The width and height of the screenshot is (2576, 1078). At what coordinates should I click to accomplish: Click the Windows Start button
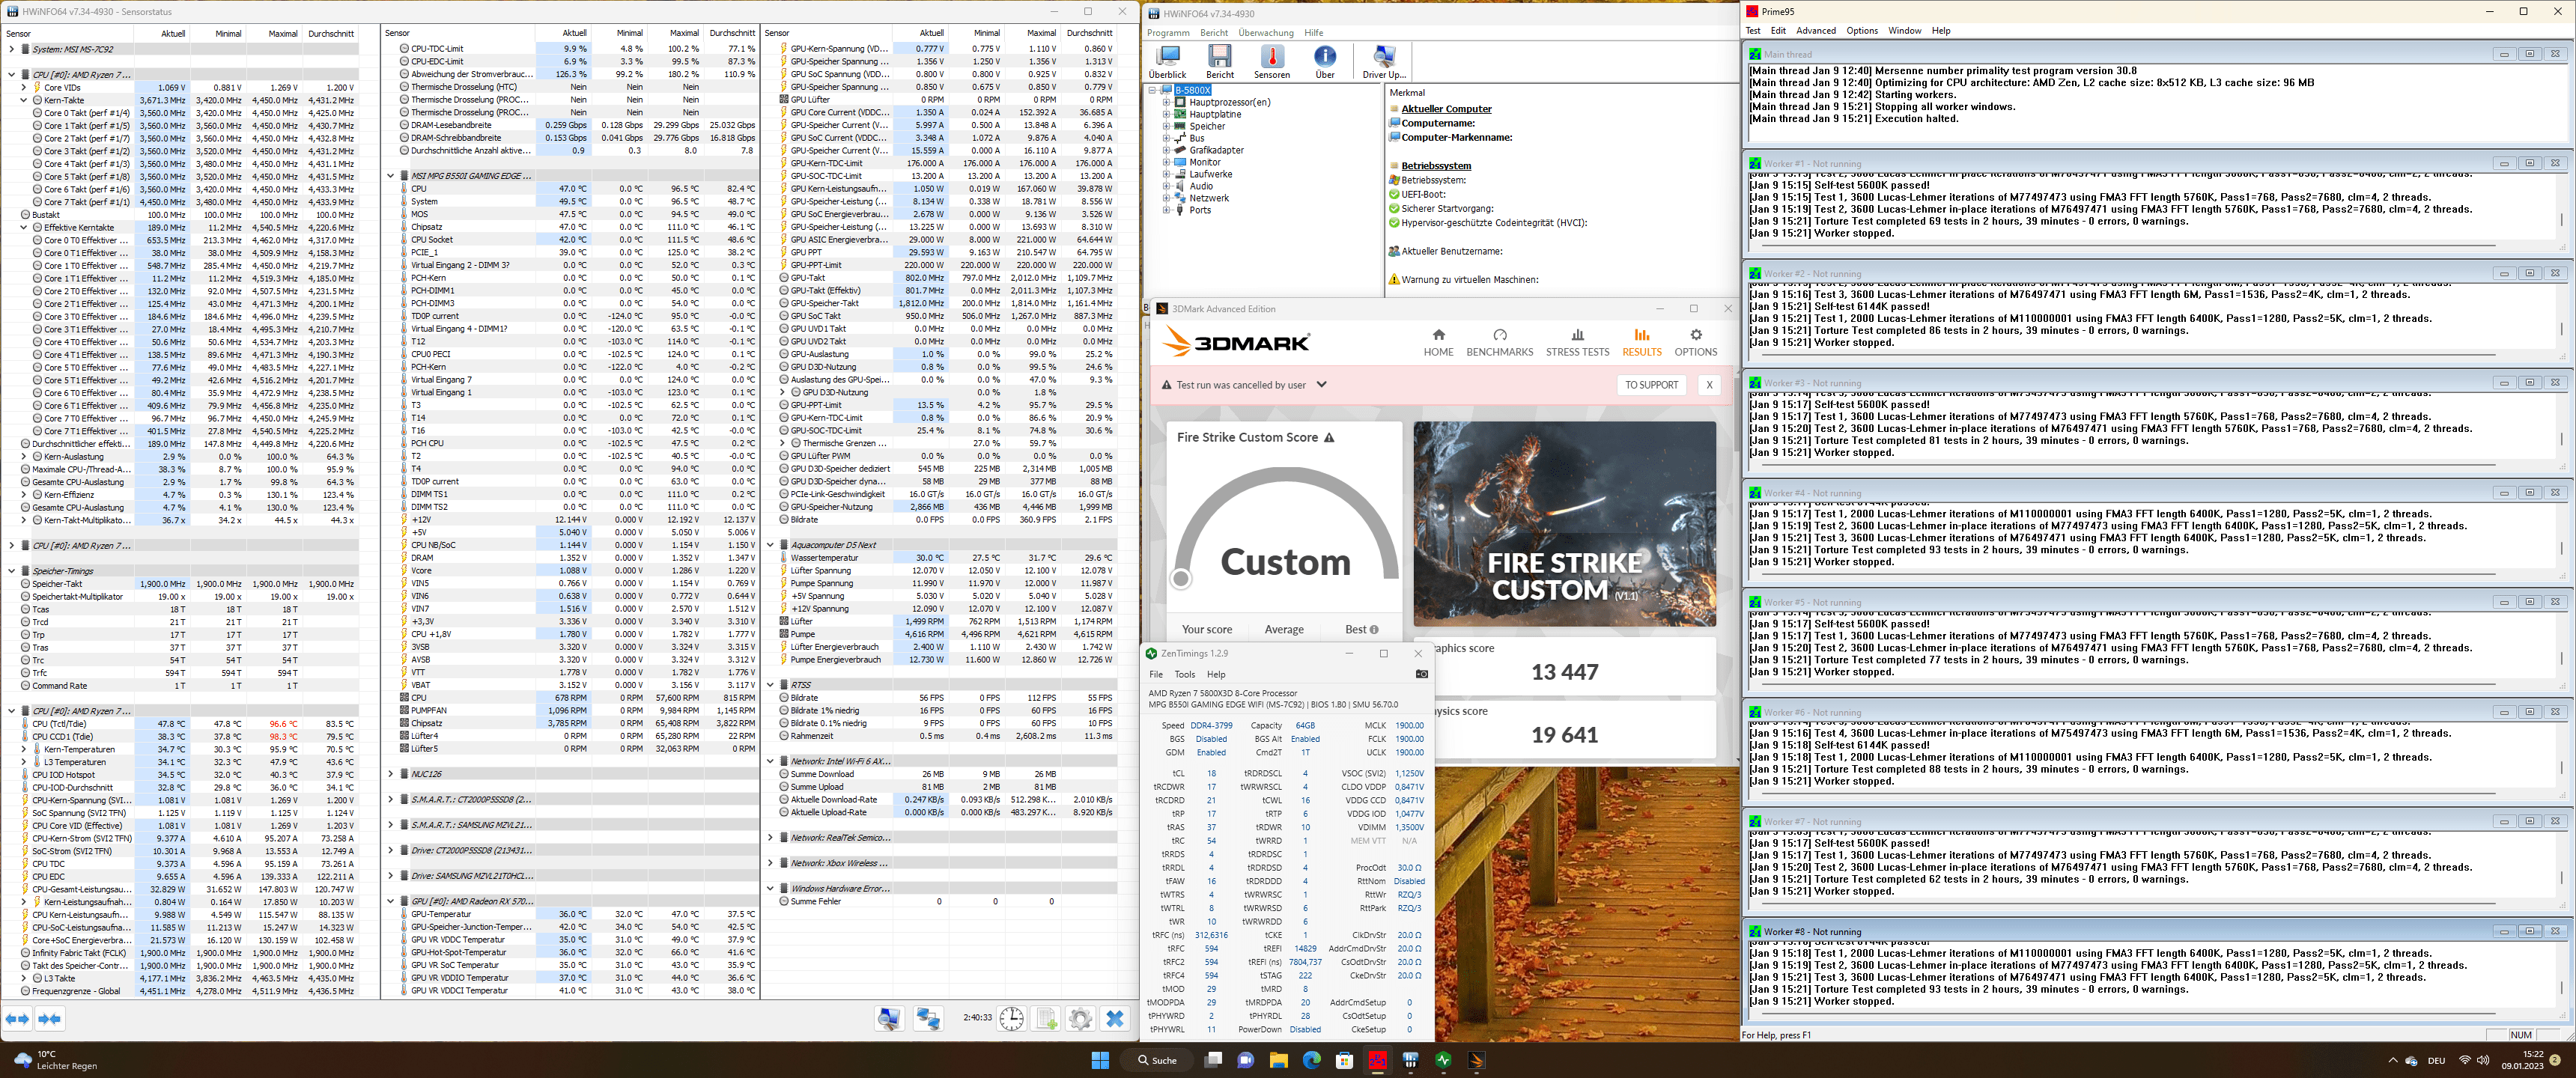(x=1100, y=1060)
